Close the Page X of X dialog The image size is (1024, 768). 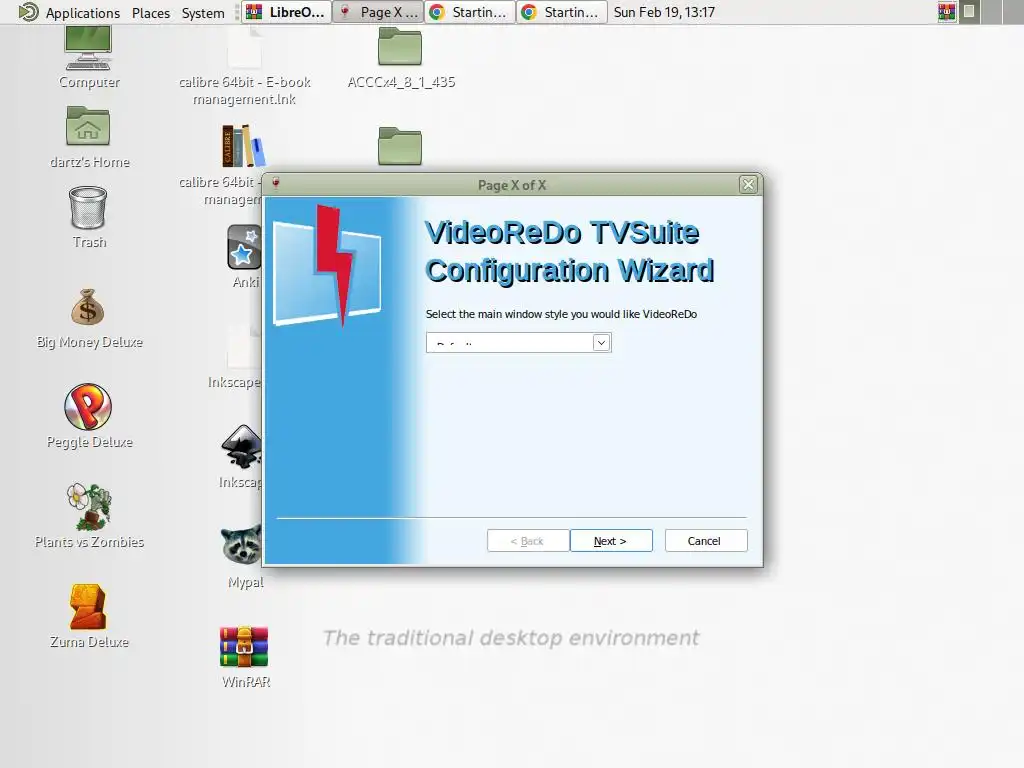(x=748, y=185)
